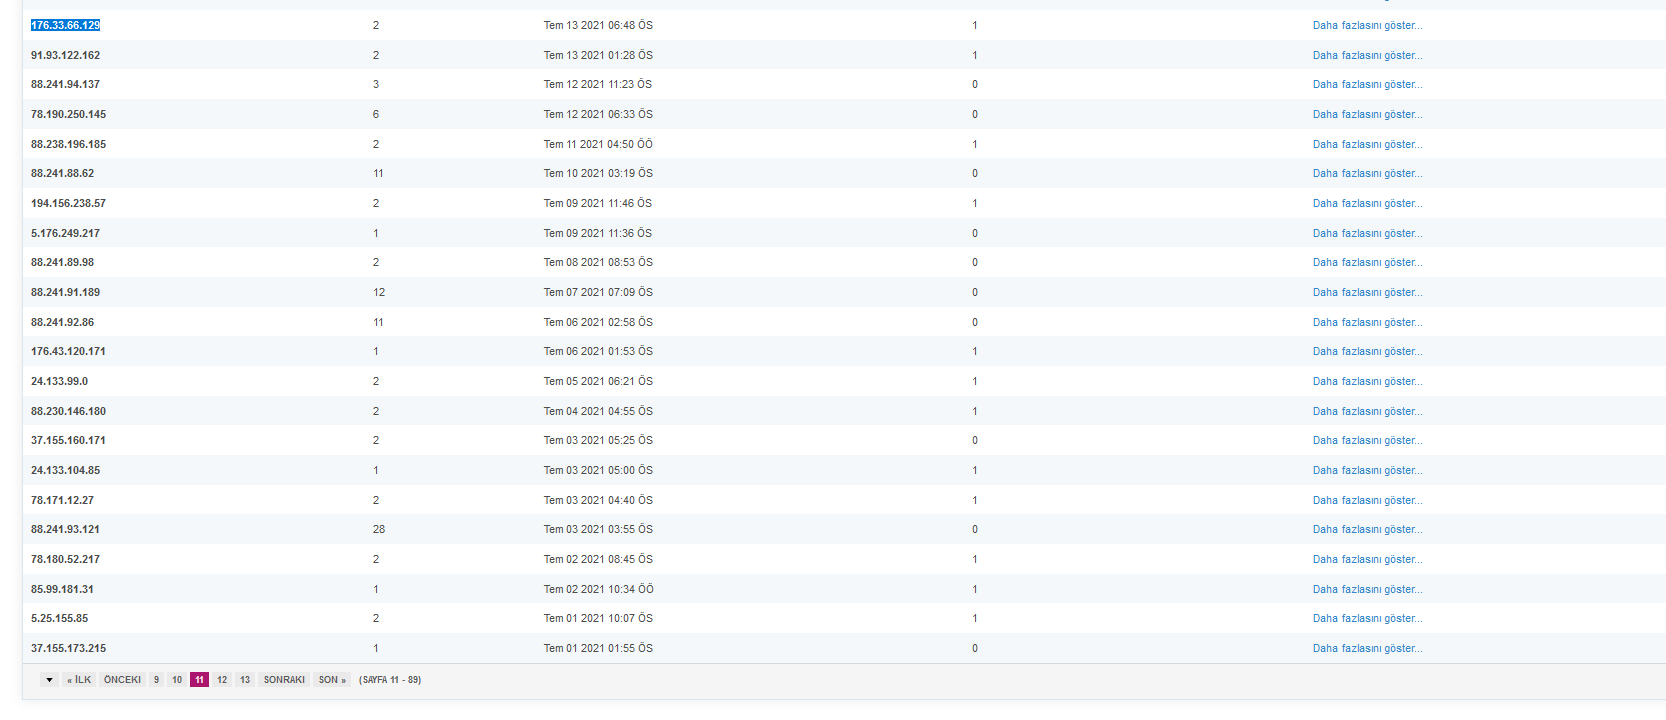Viewport: 1666px width, 720px height.
Task: Click IP address 24.133.99.0
Action: (x=59, y=381)
